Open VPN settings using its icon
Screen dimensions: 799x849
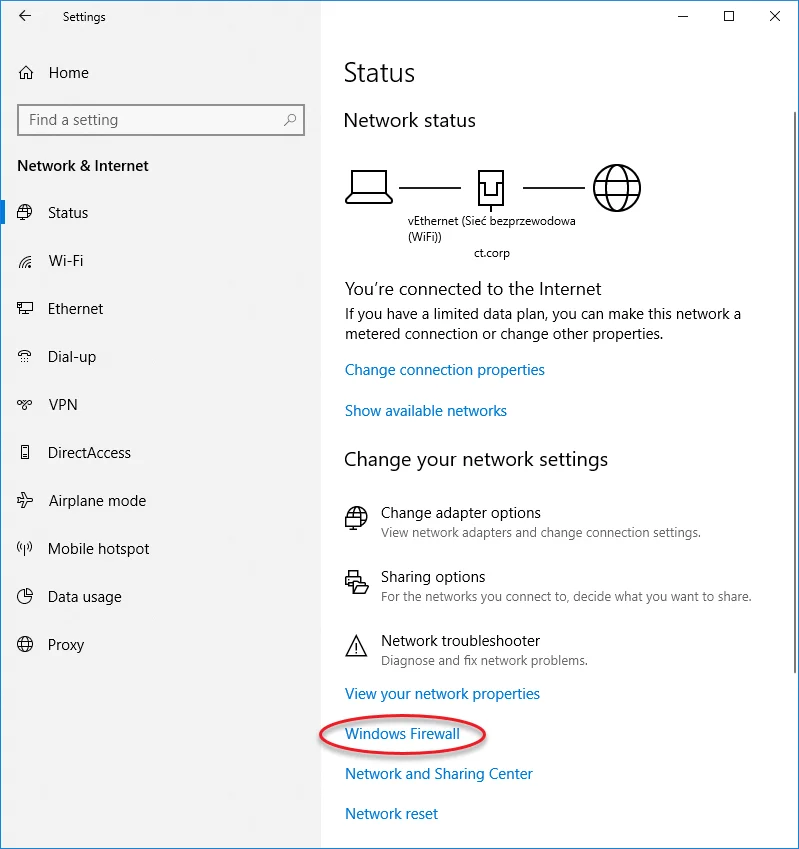point(25,405)
